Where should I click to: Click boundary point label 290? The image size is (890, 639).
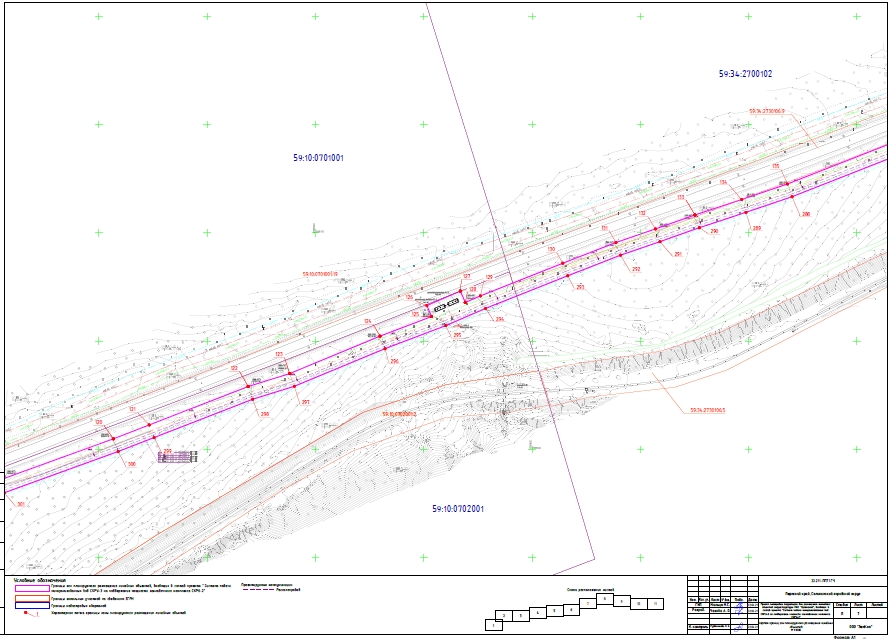click(714, 232)
